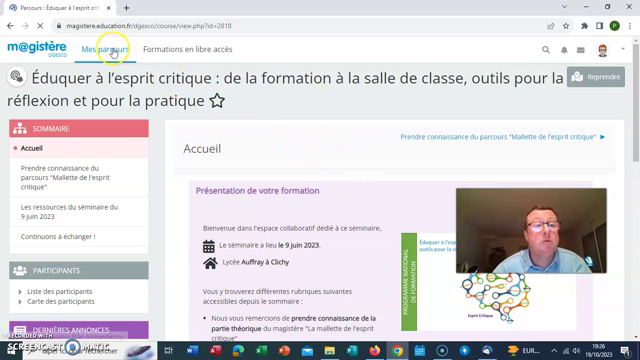Viewport: 640px width, 360px height.
Task: Open the Chrome three-dot menu
Action: click(630, 26)
